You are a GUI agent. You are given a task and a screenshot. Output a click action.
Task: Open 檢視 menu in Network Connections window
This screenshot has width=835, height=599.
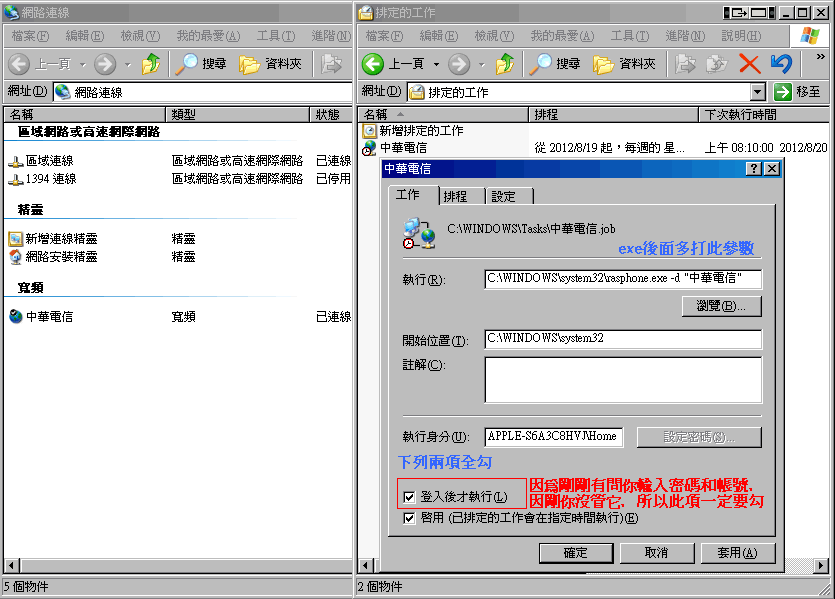coord(140,36)
